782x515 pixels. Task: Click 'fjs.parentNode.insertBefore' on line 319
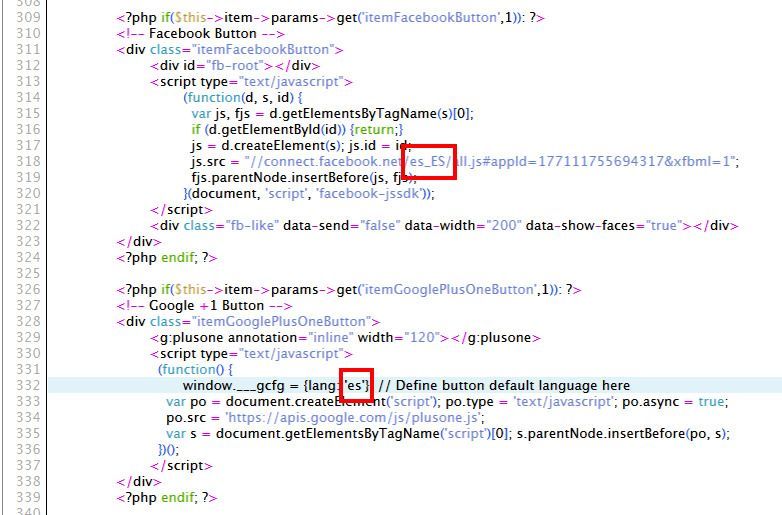coord(280,177)
